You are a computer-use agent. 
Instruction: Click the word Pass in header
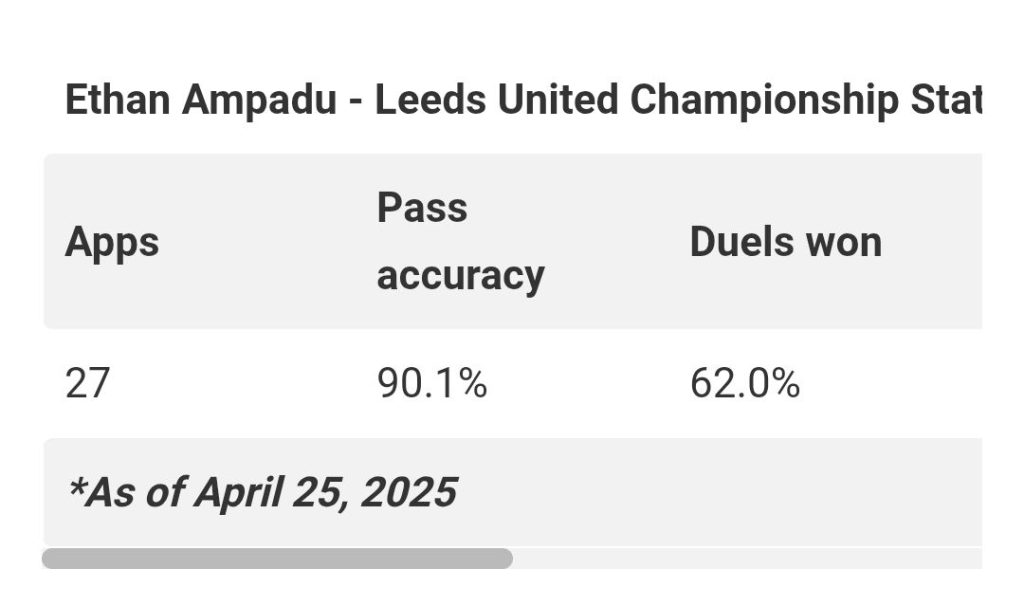pos(422,208)
